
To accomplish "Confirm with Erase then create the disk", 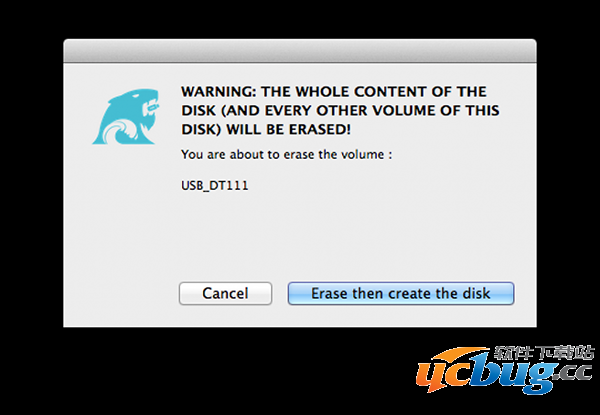I will coord(401,294).
